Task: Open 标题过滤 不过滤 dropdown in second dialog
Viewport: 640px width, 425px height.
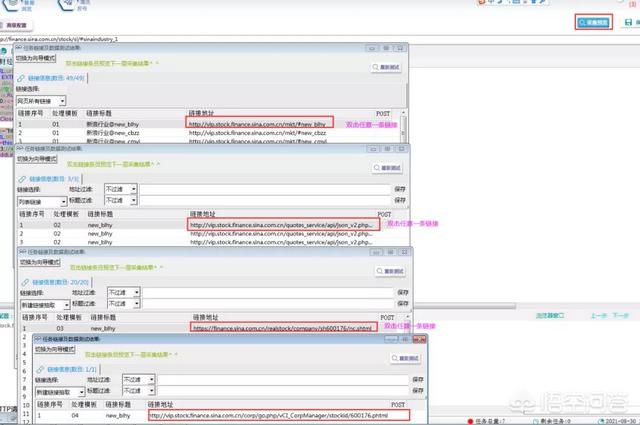Action: click(133, 200)
